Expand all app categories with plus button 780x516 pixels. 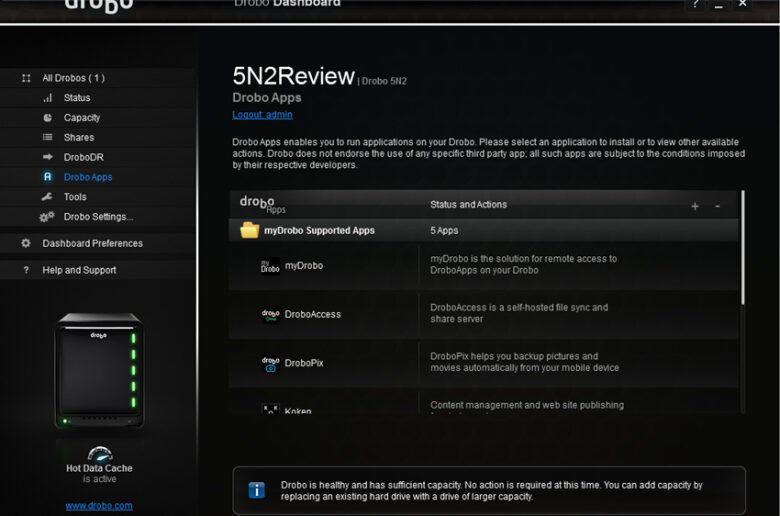point(695,206)
